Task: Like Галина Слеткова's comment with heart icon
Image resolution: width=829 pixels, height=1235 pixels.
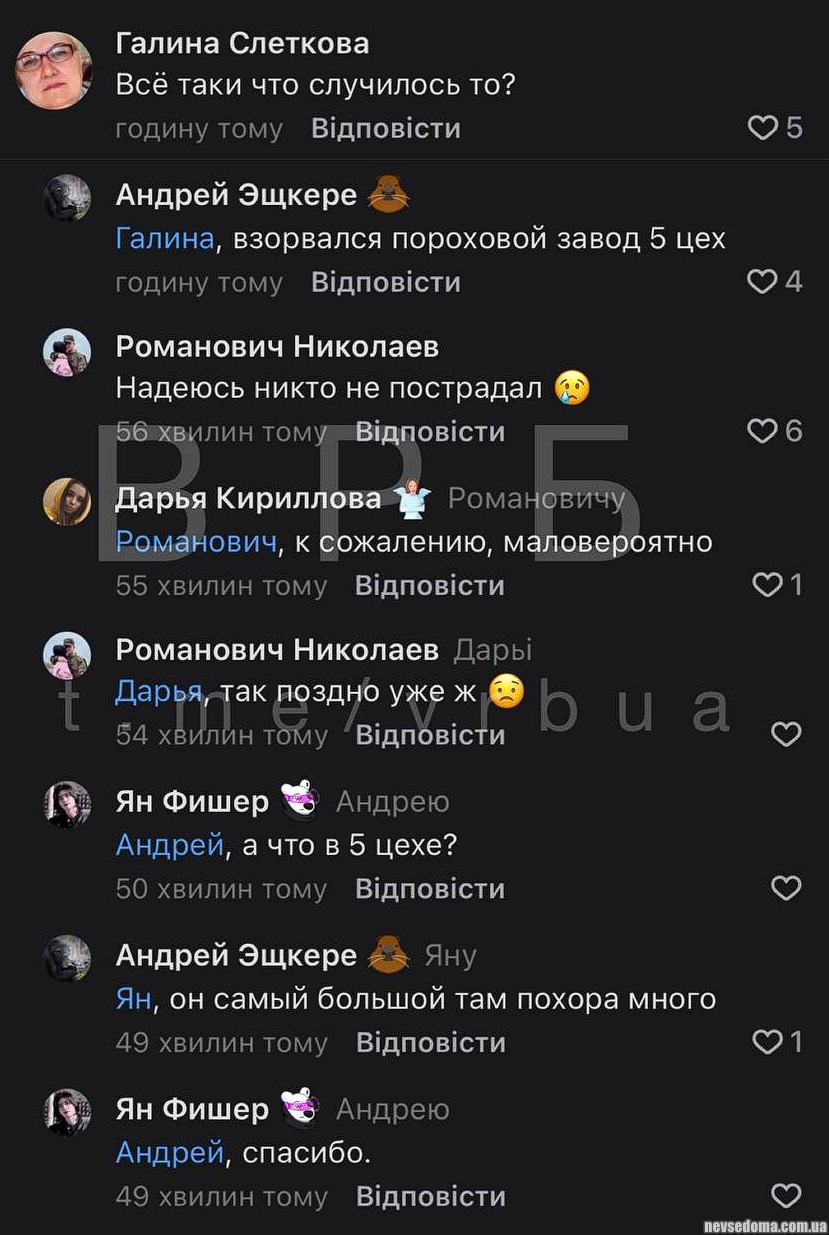Action: pyautogui.click(x=763, y=128)
